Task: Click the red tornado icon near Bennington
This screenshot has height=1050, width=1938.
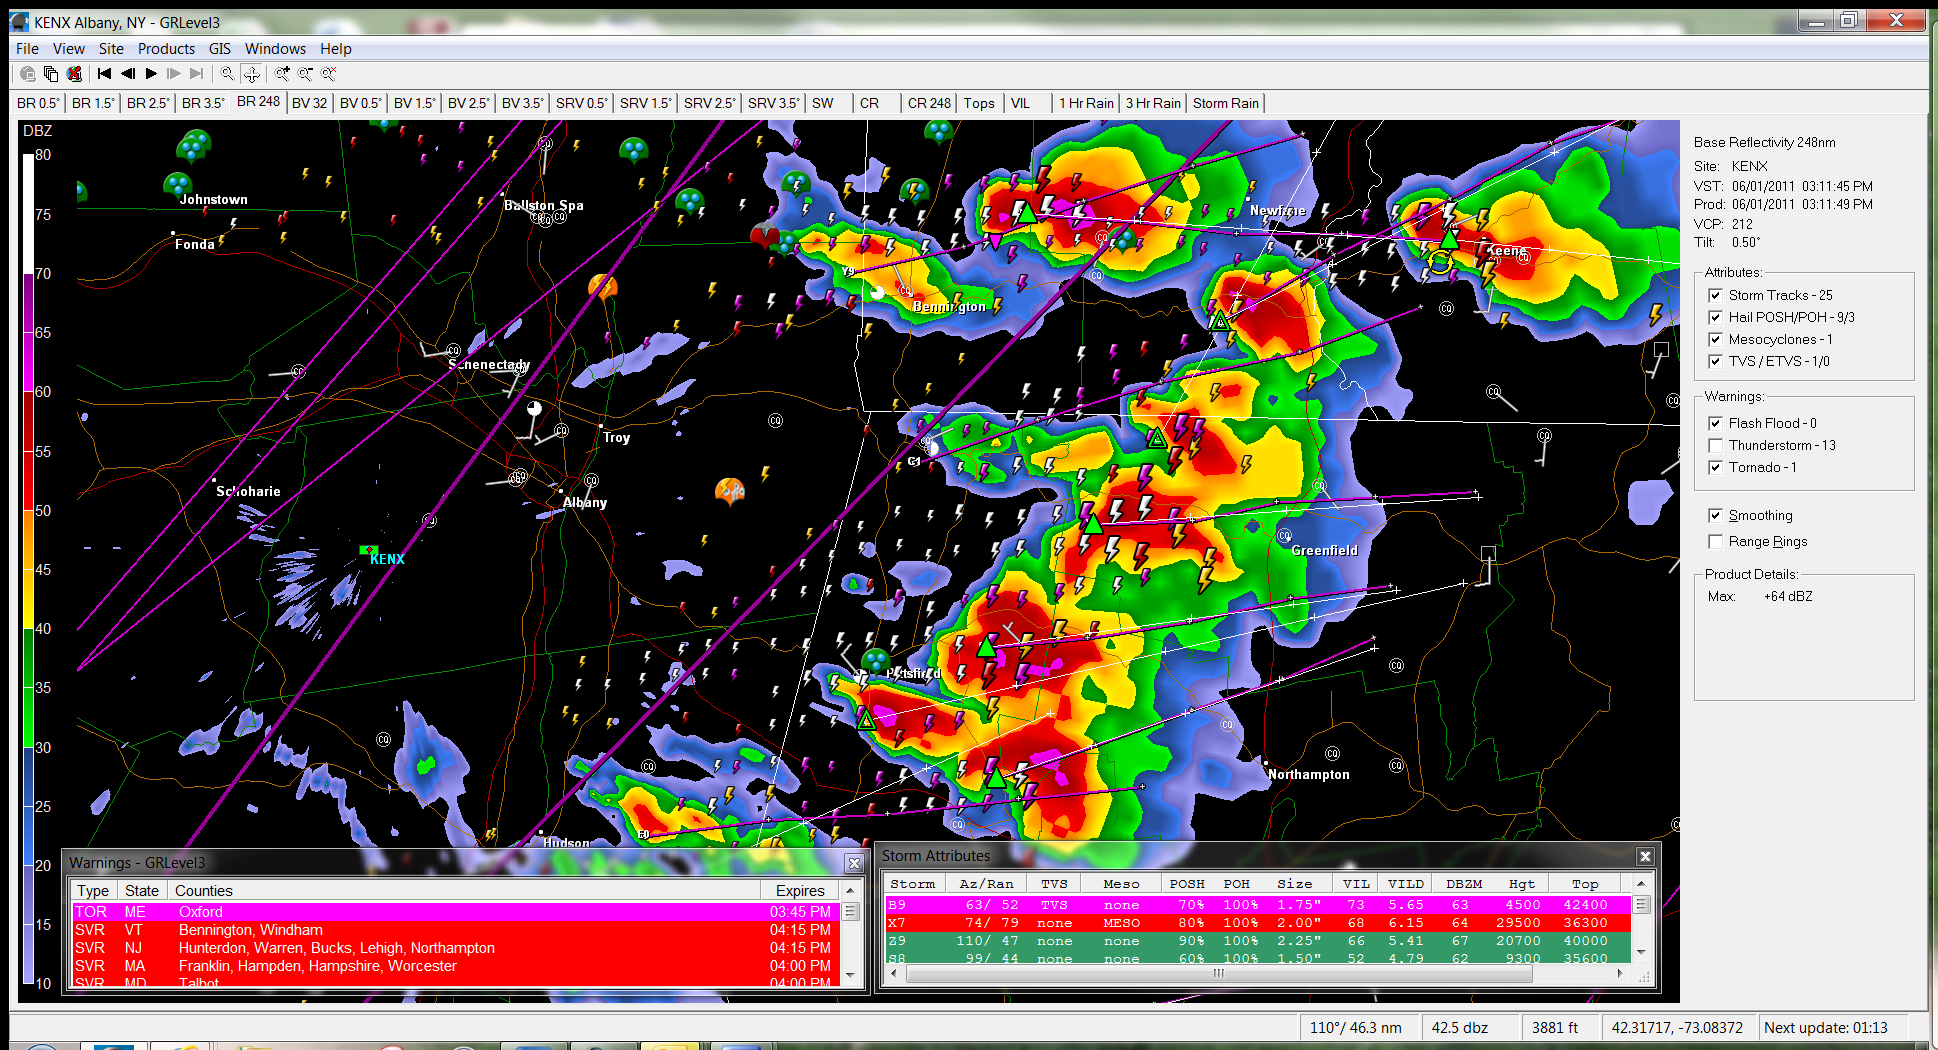Action: click(x=764, y=236)
